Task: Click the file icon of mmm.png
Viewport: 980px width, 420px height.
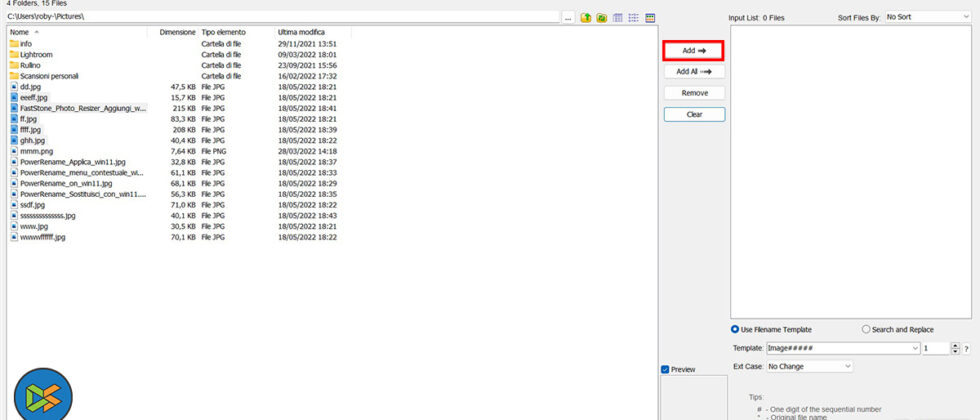Action: 14,151
